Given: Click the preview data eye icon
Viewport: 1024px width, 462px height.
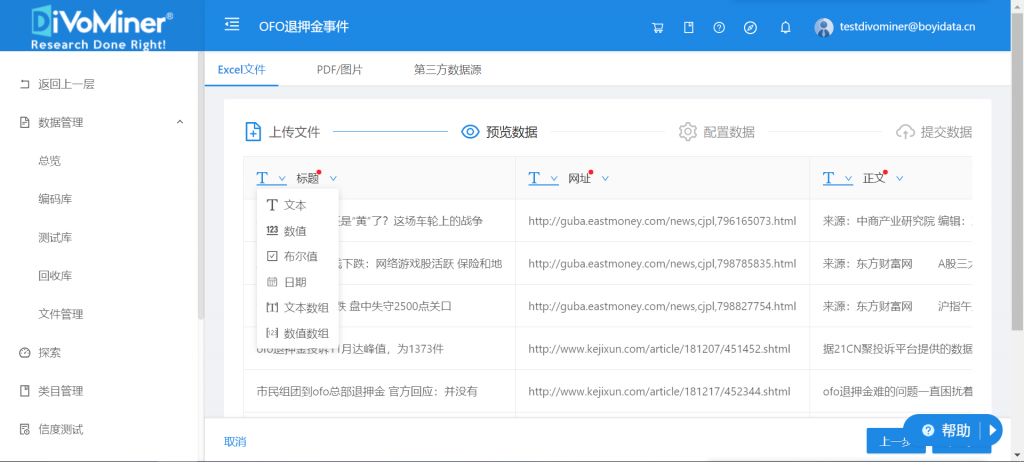Looking at the screenshot, I should pos(470,132).
